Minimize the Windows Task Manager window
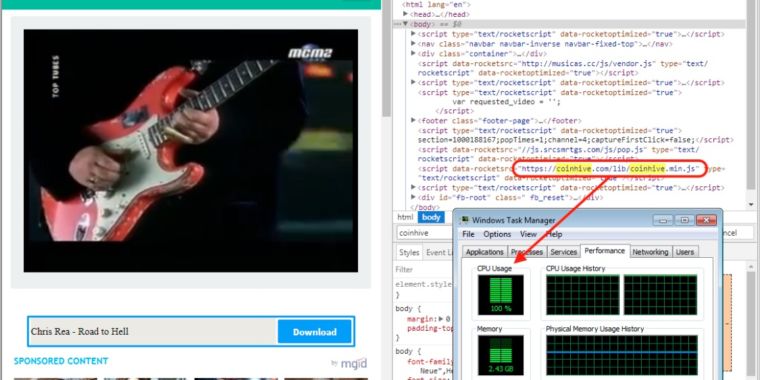 tap(663, 221)
